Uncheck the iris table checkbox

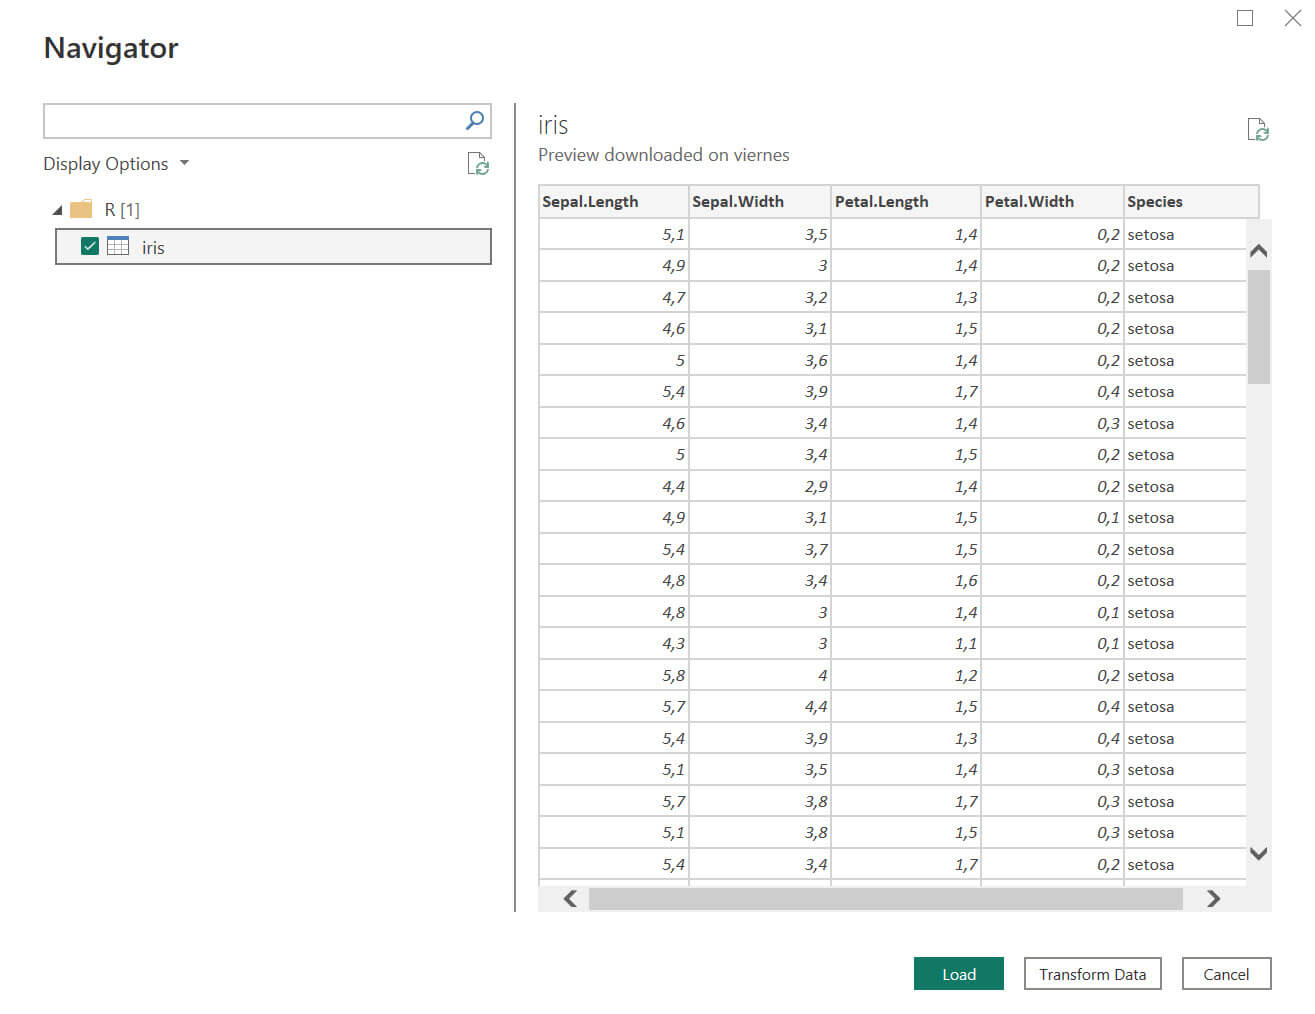pos(90,246)
